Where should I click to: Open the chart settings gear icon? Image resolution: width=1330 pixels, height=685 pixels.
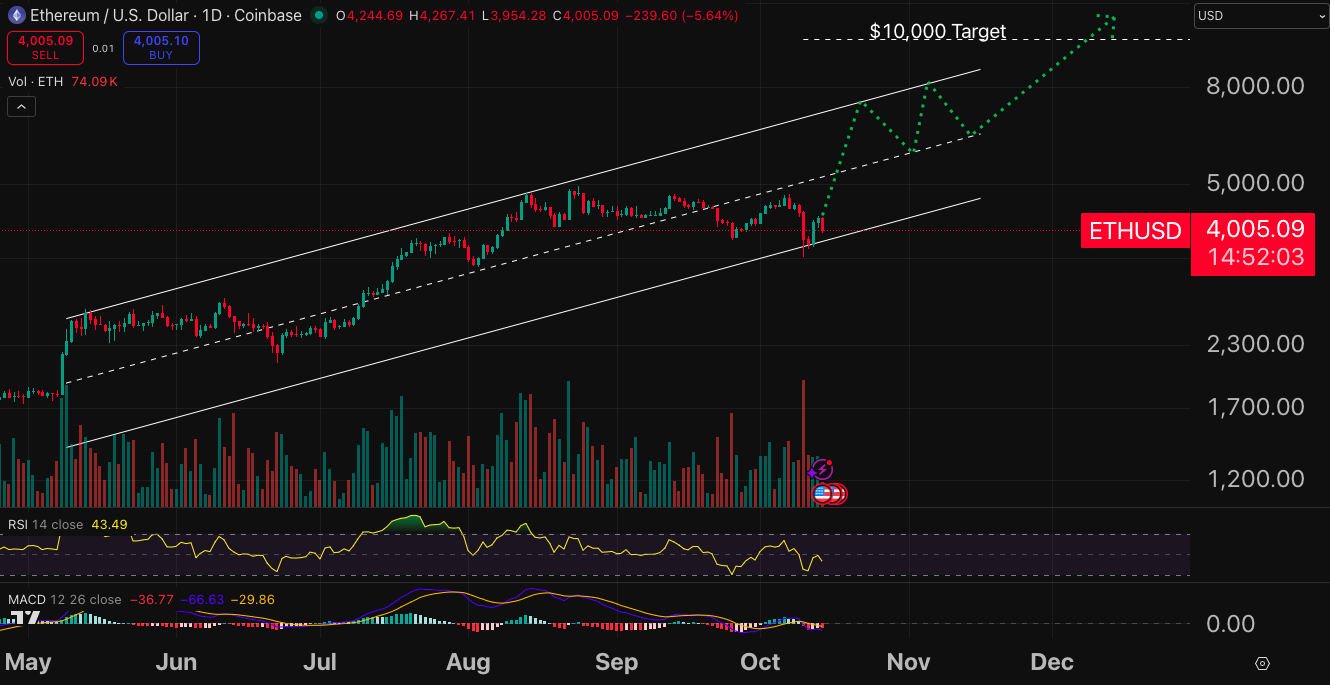click(1261, 663)
